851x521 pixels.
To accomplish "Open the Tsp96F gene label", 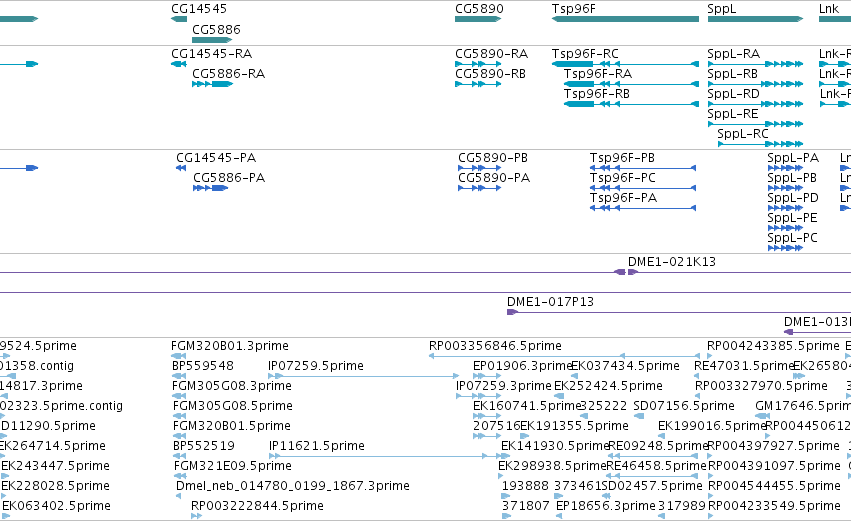I will (x=573, y=9).
